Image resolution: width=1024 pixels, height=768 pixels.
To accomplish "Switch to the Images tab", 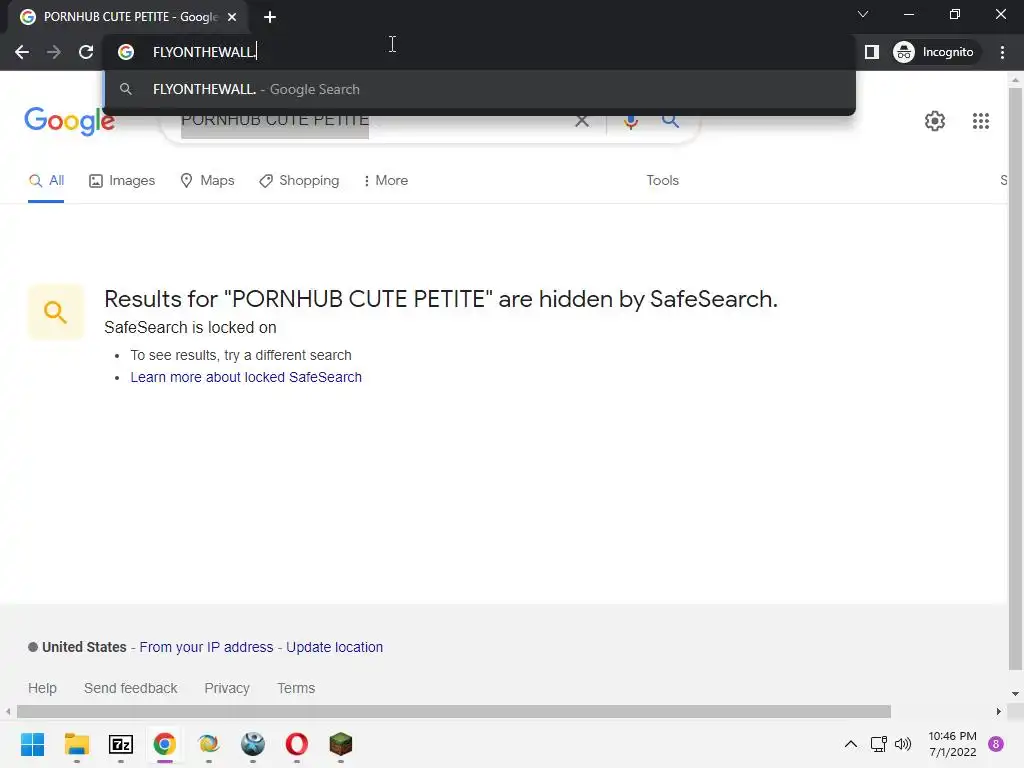I will pyautogui.click(x=122, y=180).
